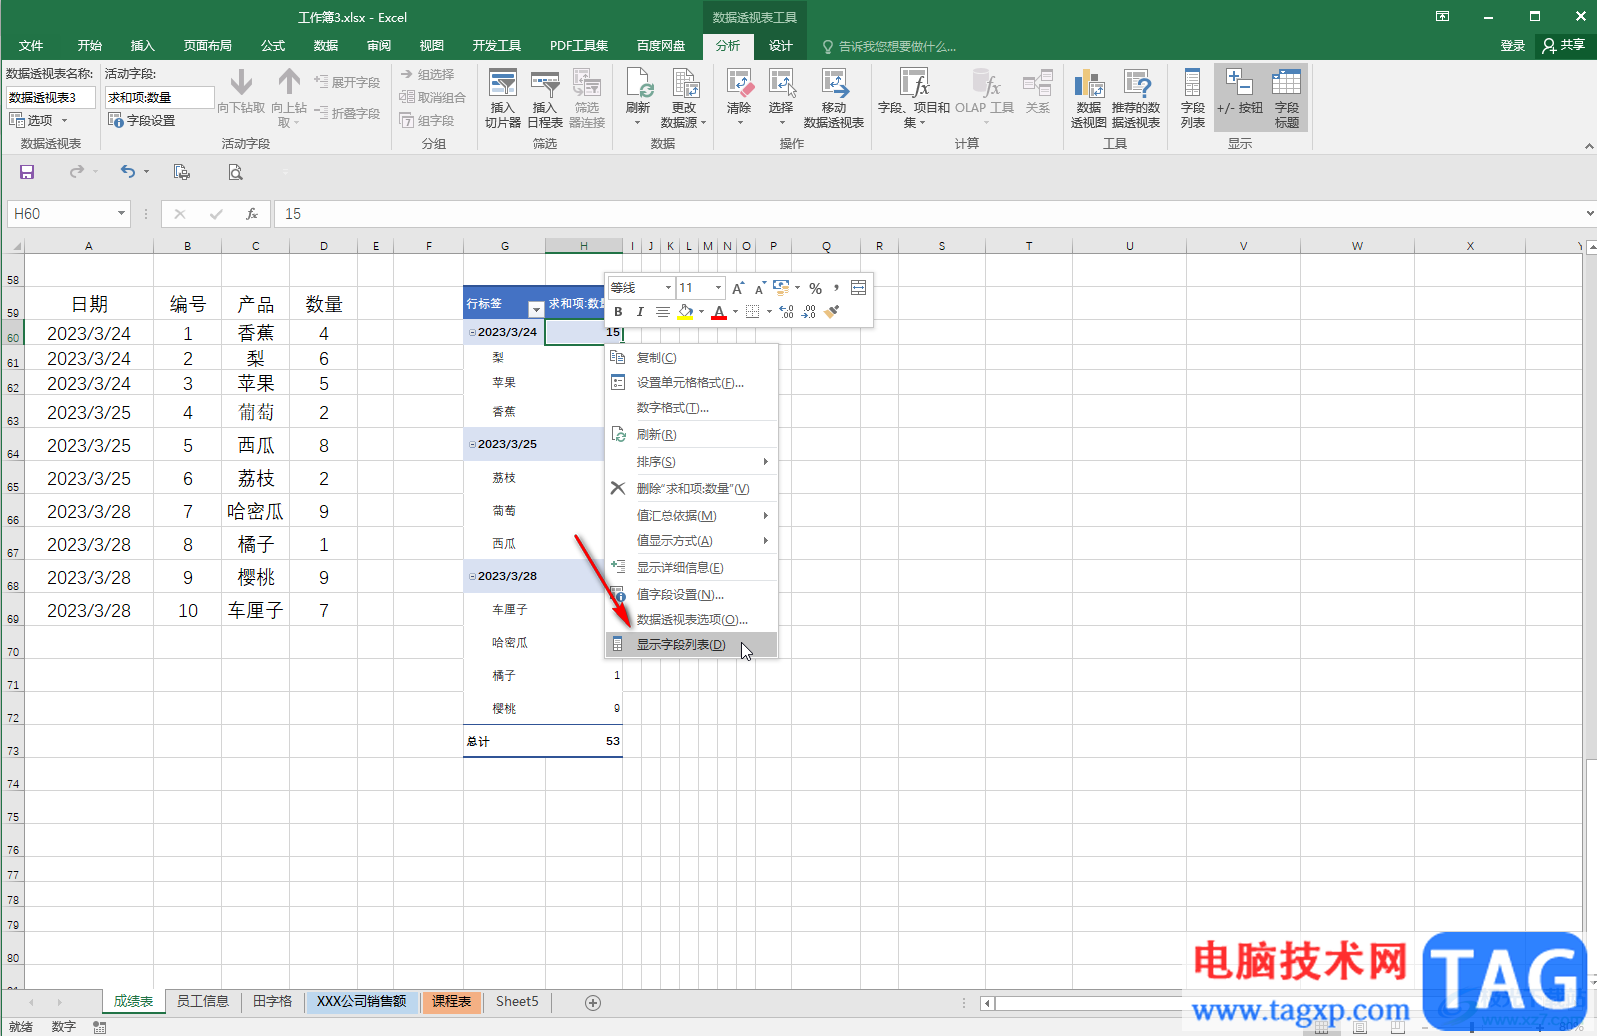The height and width of the screenshot is (1036, 1597).
Task: Click Insert Timeline (插入日程表) icon
Action: pos(545,98)
